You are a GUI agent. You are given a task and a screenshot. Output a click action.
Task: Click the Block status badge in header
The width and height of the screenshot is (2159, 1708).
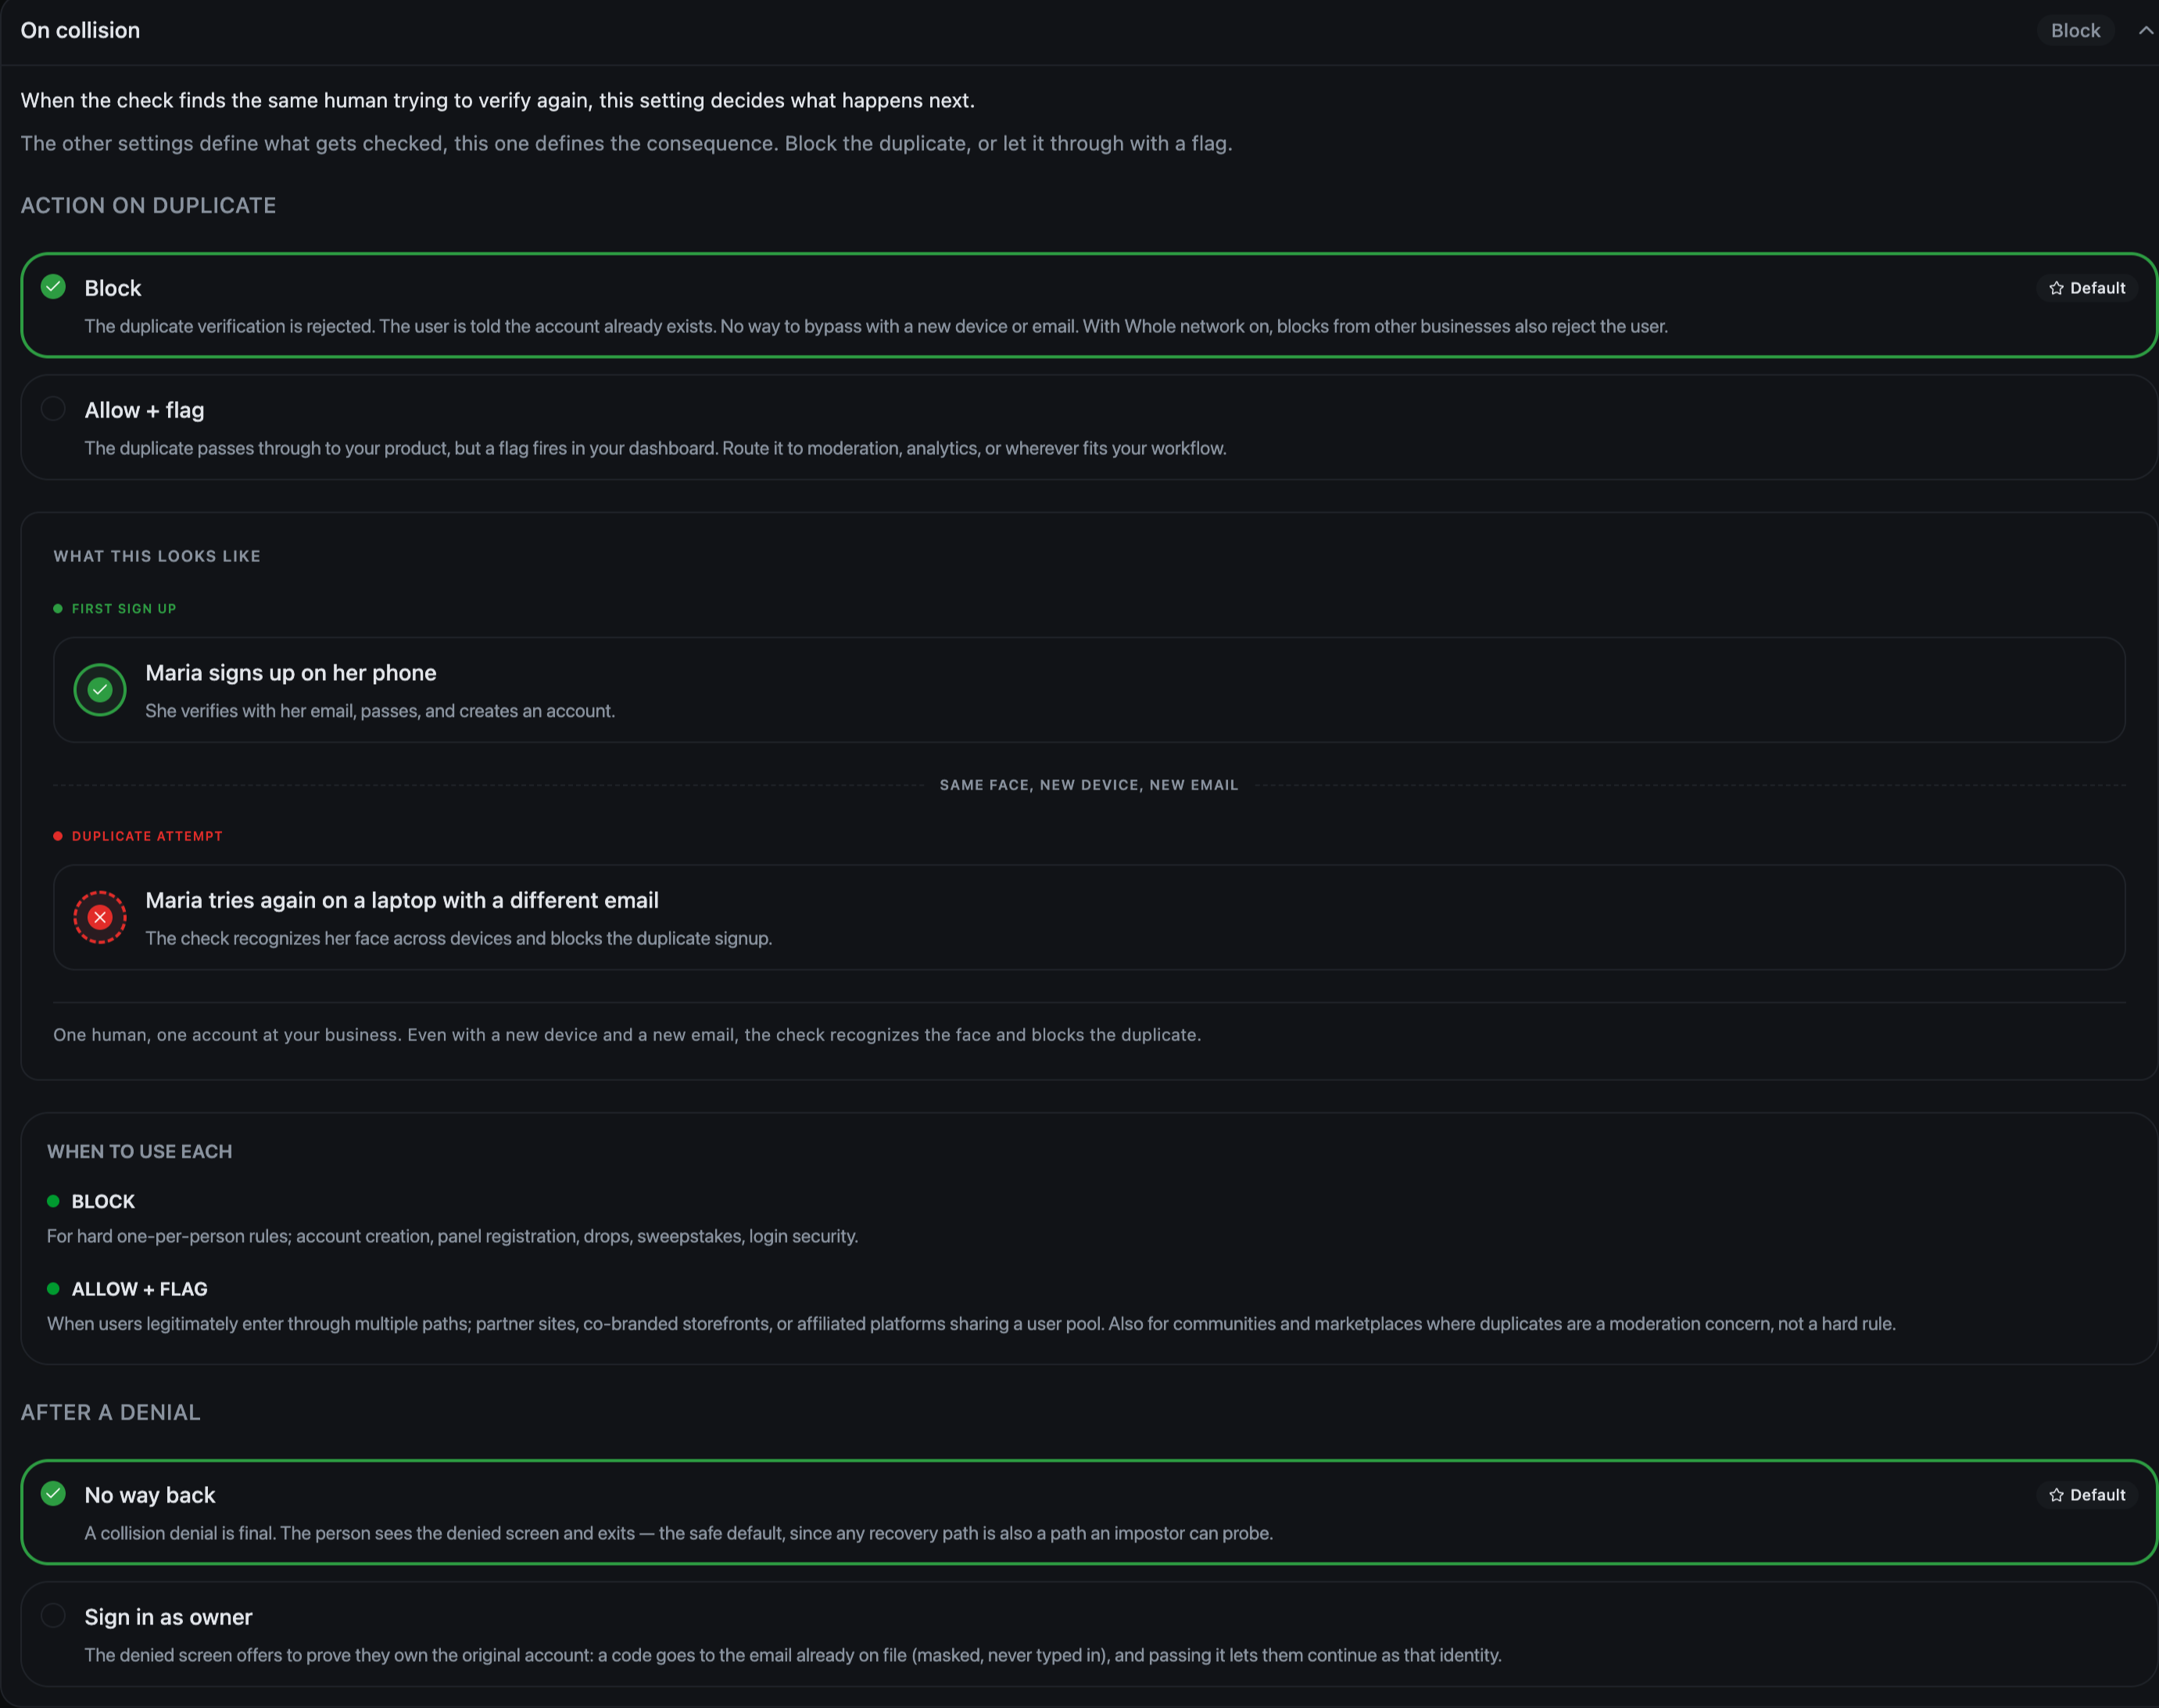pos(2075,30)
